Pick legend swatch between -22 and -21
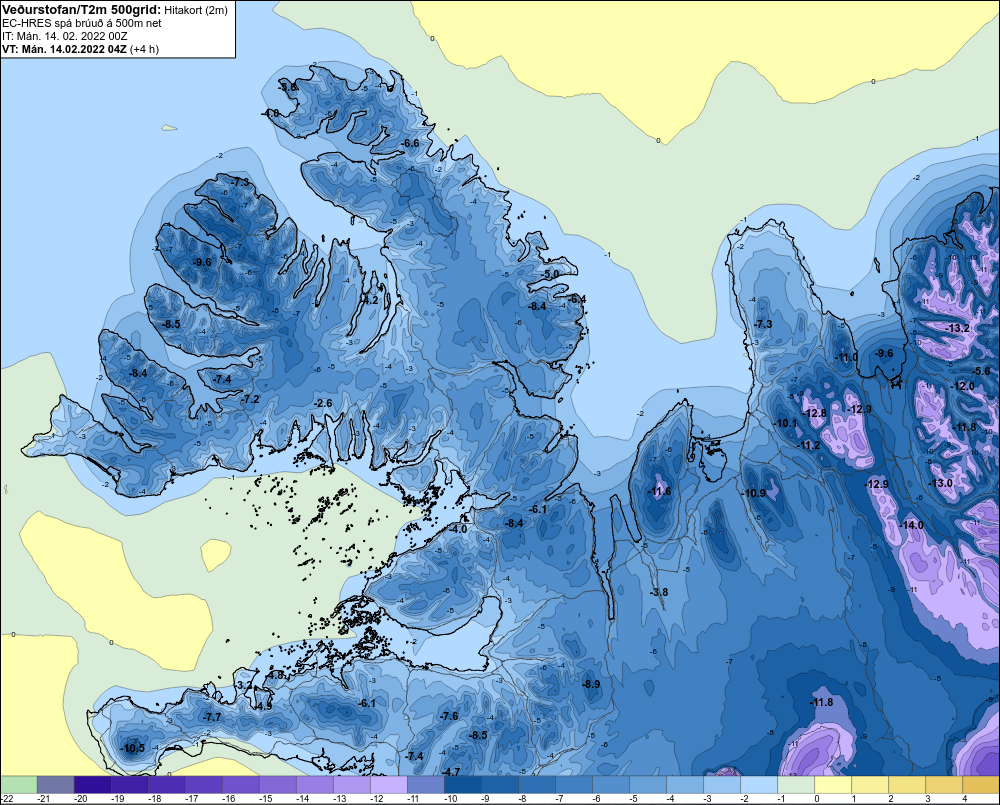The width and height of the screenshot is (1000, 805). pos(19,785)
